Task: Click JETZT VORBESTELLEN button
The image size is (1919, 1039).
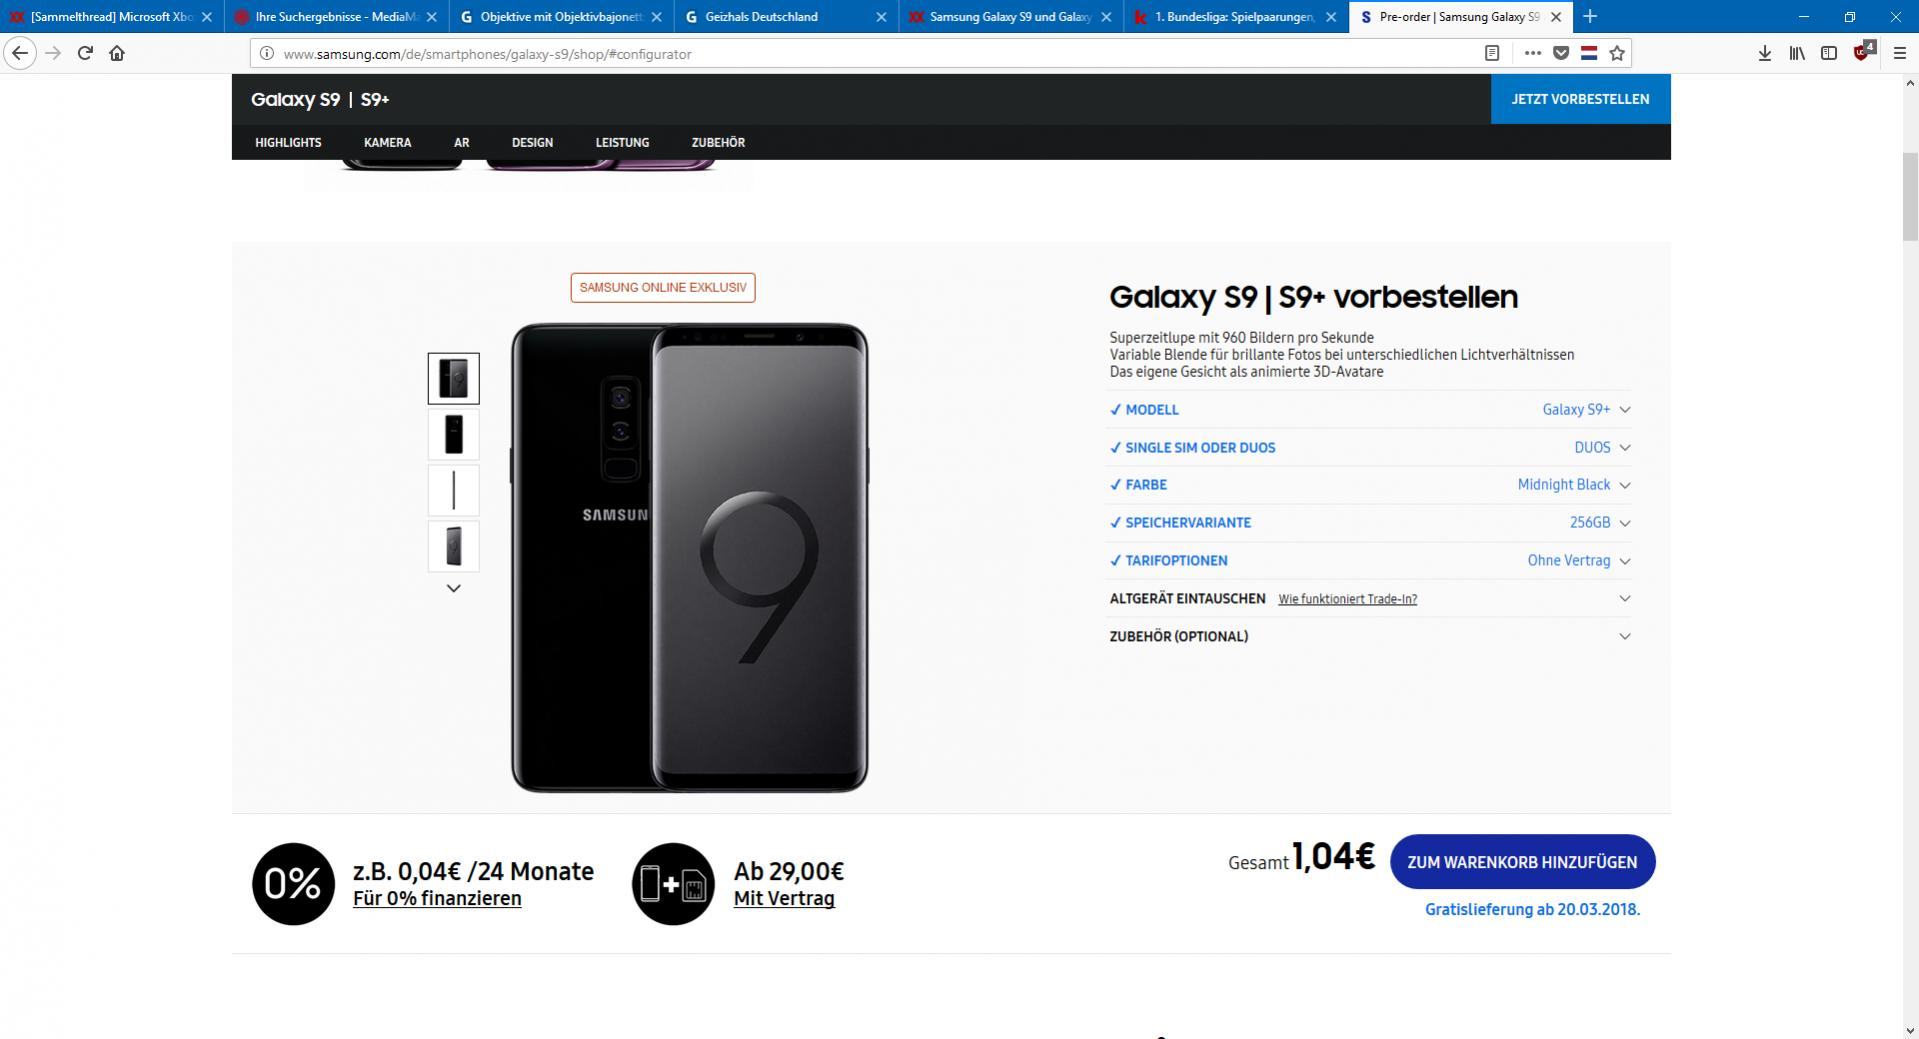Action: point(1580,99)
